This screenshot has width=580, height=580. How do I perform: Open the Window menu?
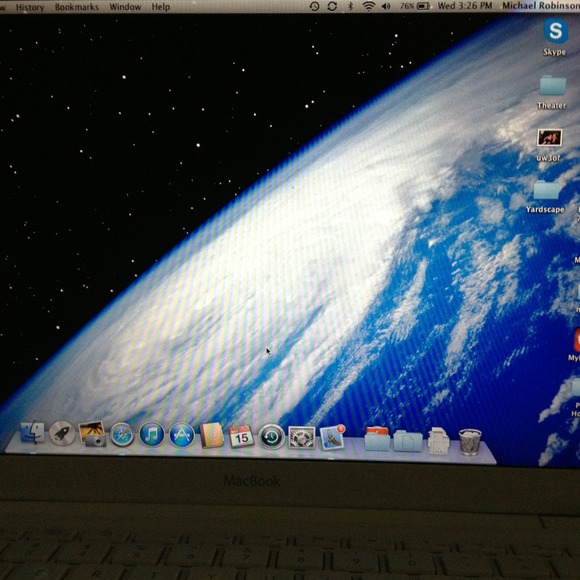pyautogui.click(x=125, y=7)
